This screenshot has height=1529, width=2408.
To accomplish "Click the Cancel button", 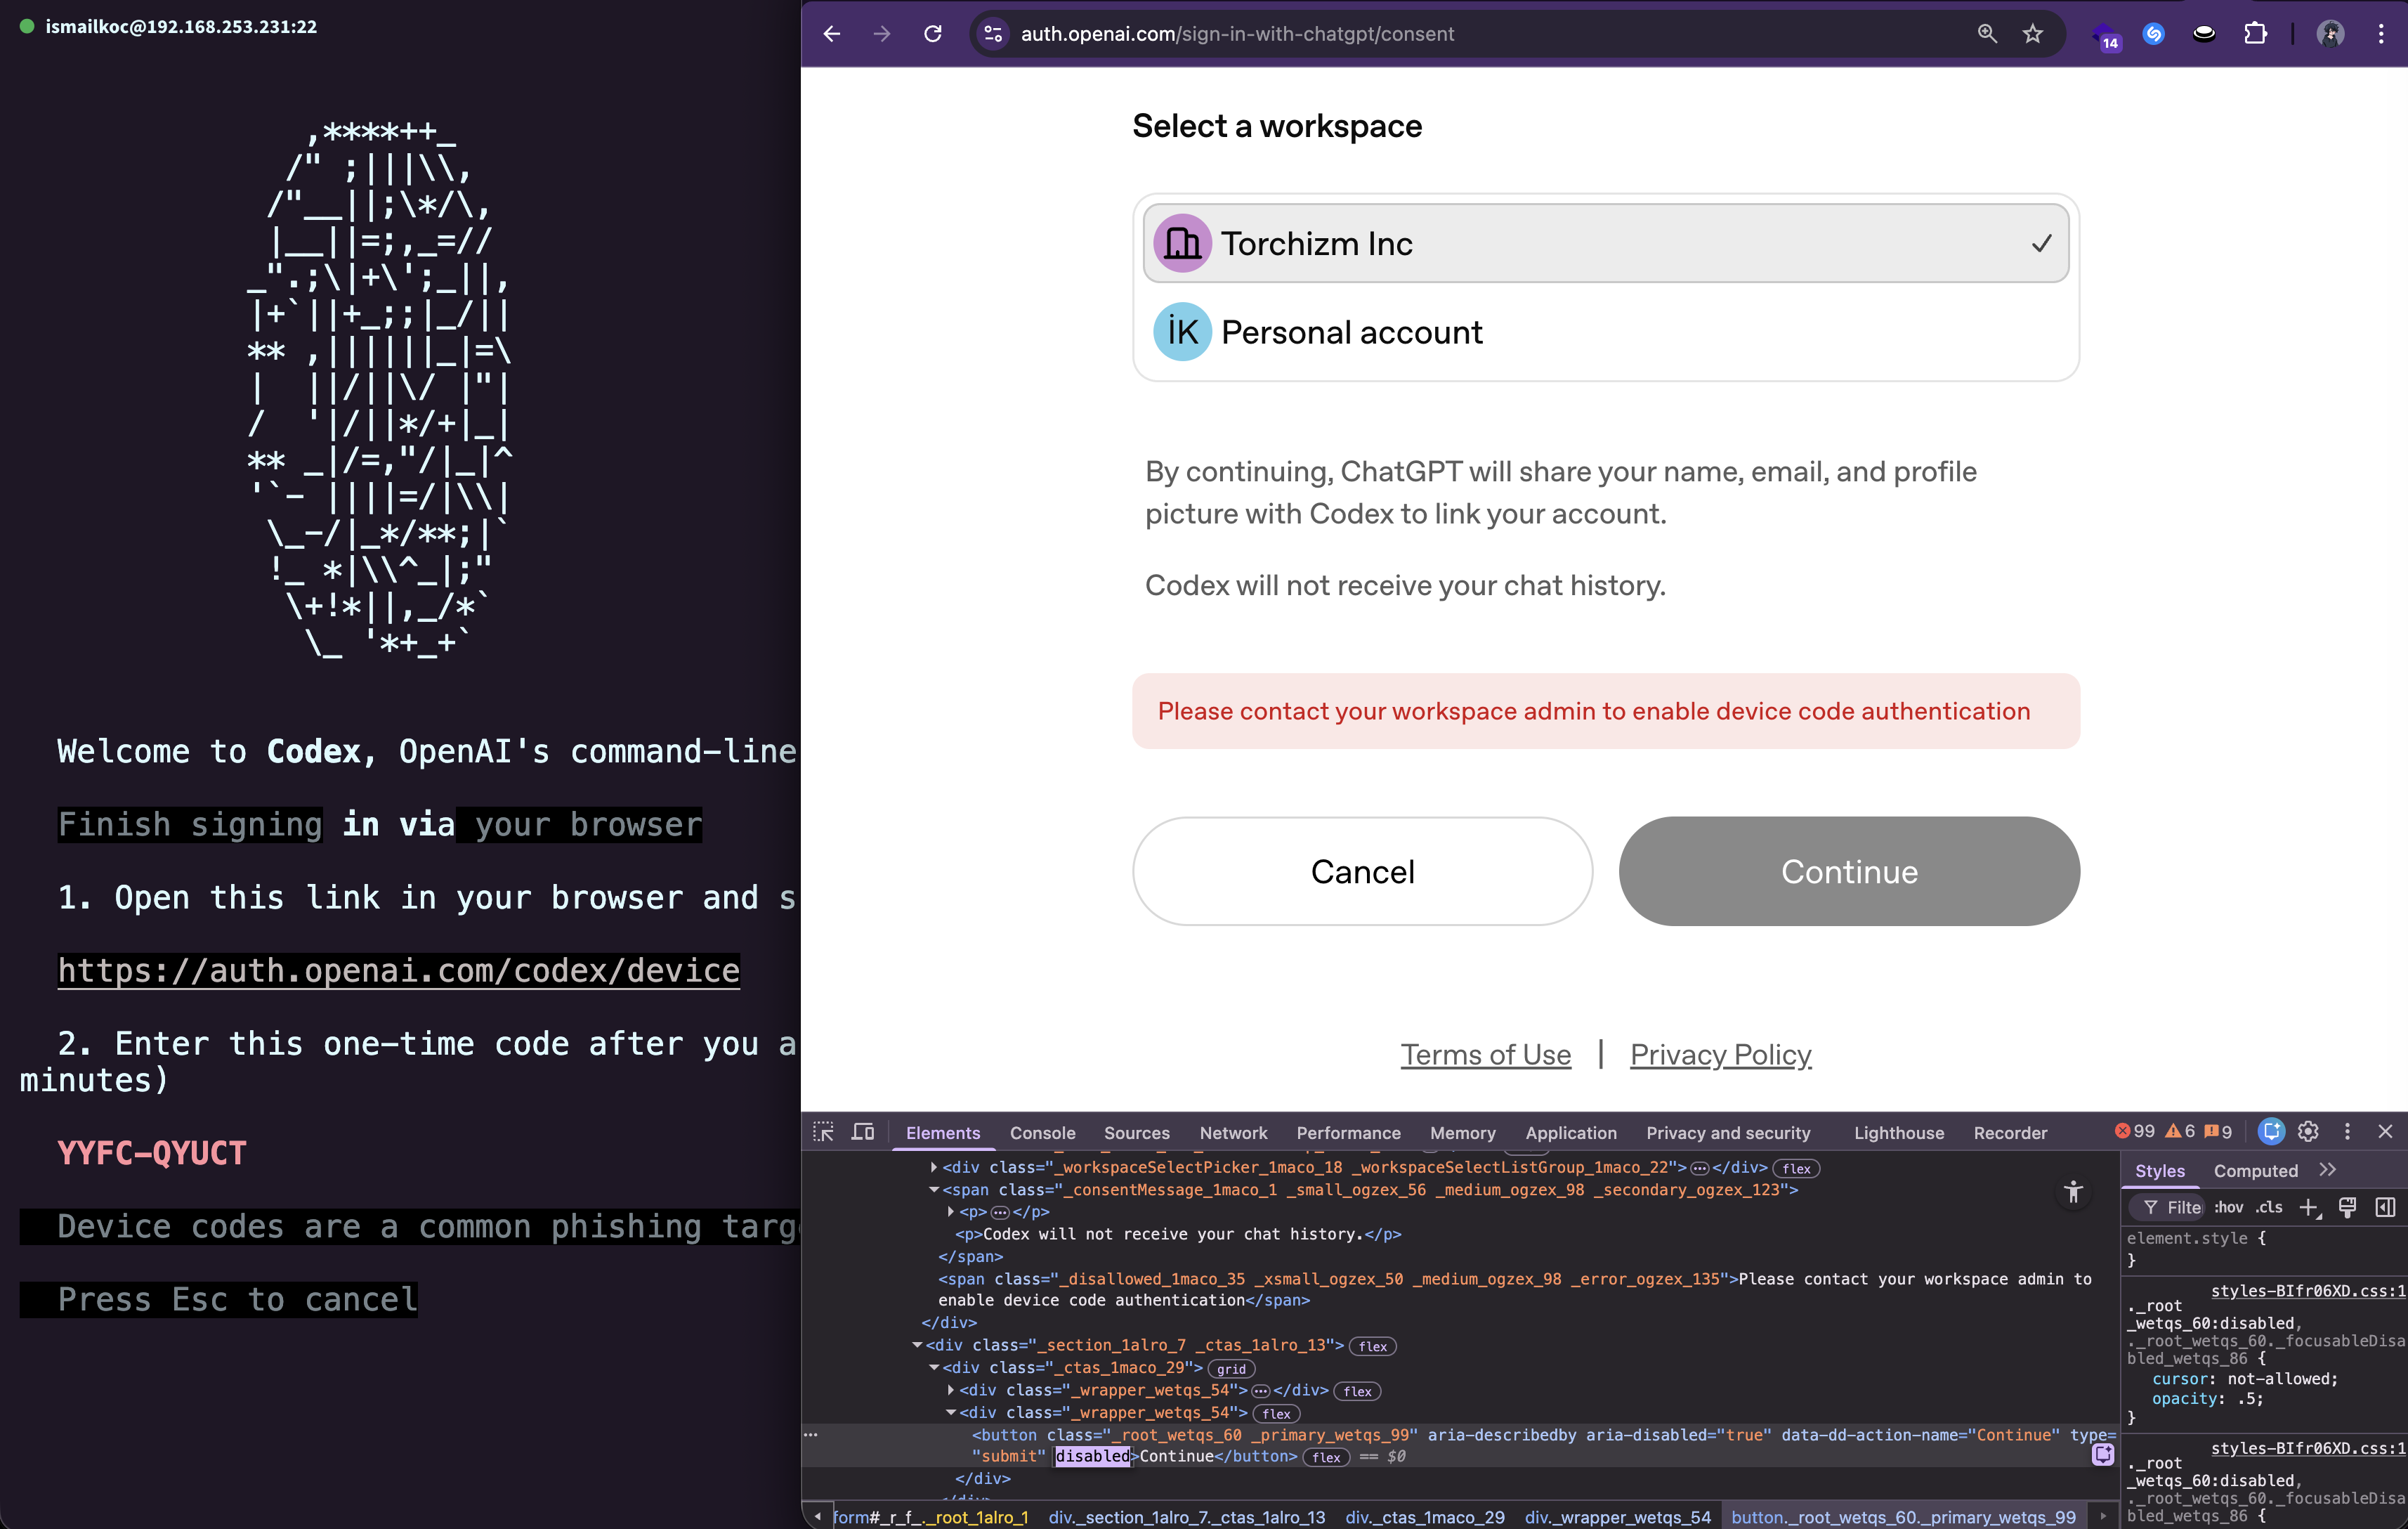I will [1362, 871].
